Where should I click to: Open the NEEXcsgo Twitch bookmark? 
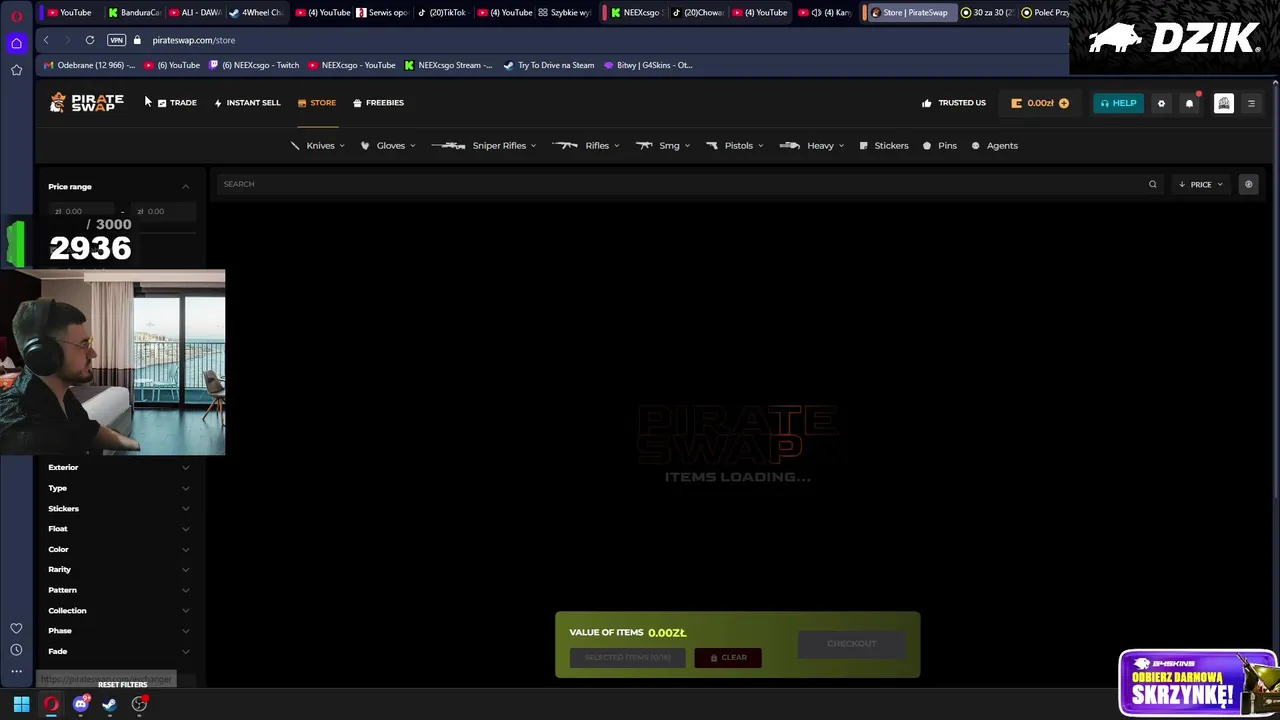[x=254, y=66]
